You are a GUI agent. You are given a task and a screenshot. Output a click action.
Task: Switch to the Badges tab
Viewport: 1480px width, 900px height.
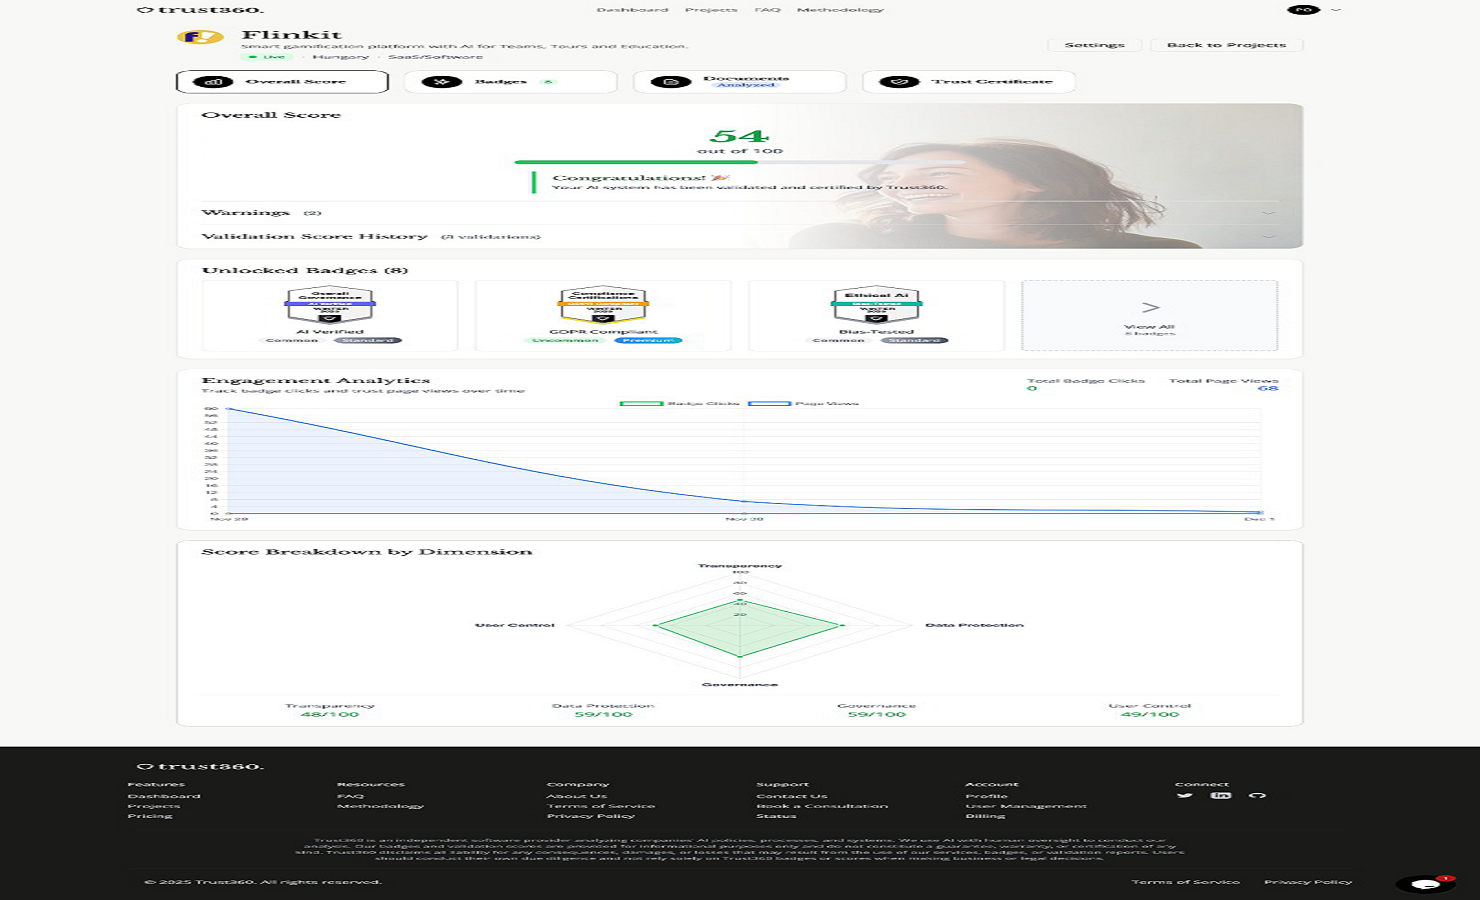click(510, 82)
